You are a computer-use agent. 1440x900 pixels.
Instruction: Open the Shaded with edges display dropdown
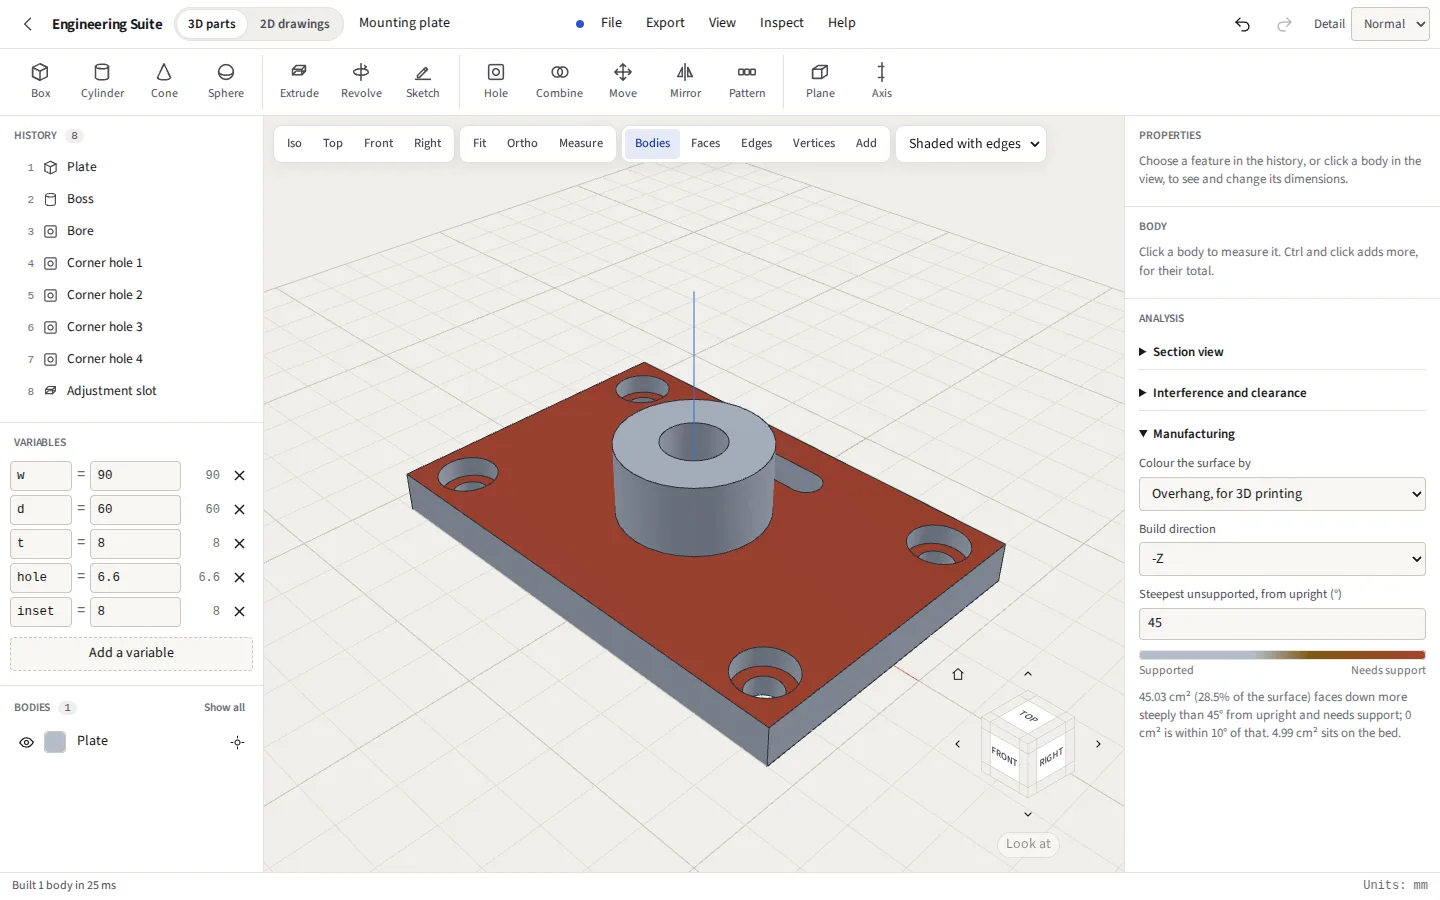[971, 144]
